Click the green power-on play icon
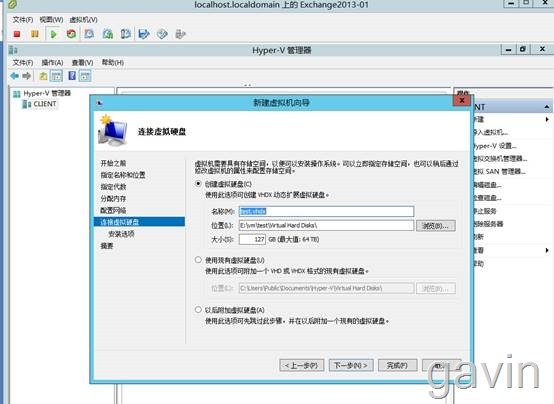554x404 pixels. tap(53, 34)
